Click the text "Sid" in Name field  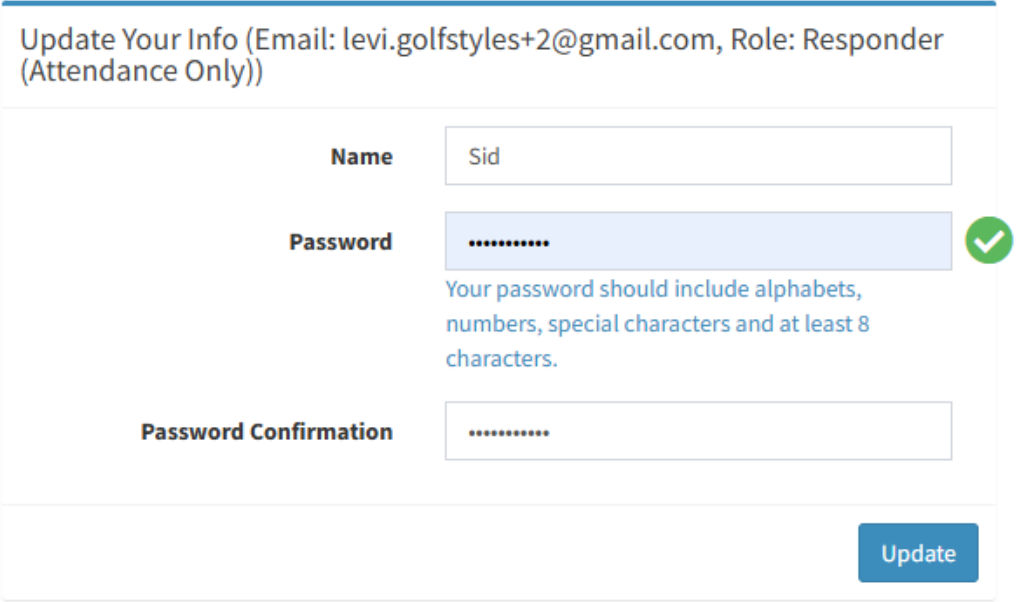pyautogui.click(x=484, y=157)
